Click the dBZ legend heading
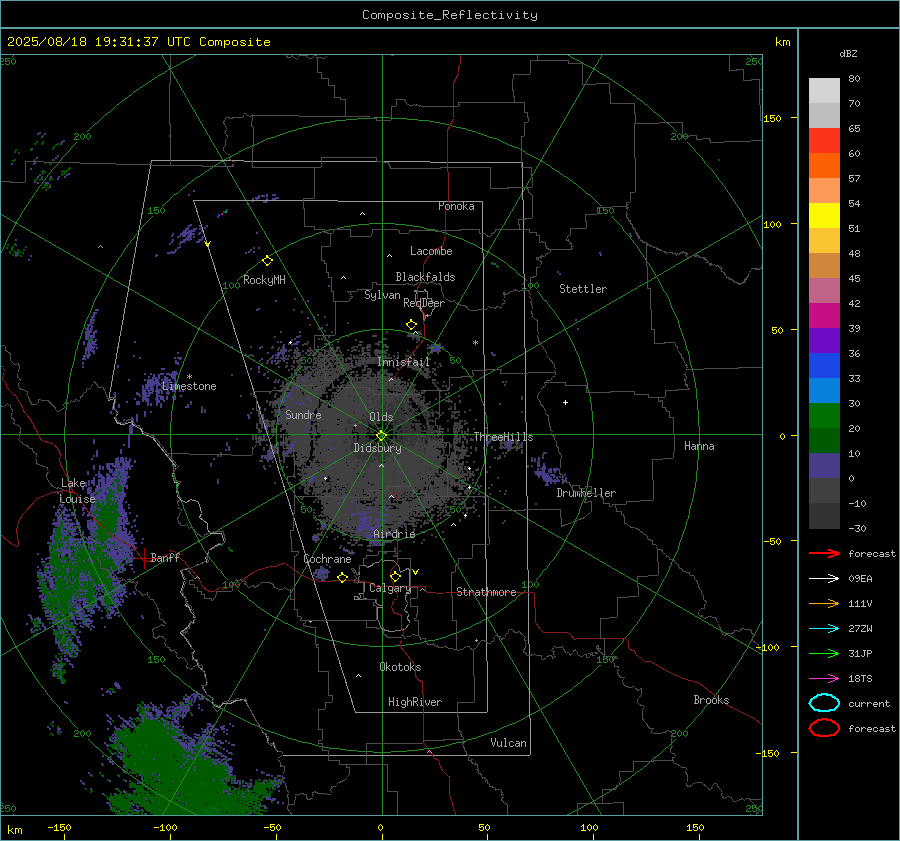 848,53
